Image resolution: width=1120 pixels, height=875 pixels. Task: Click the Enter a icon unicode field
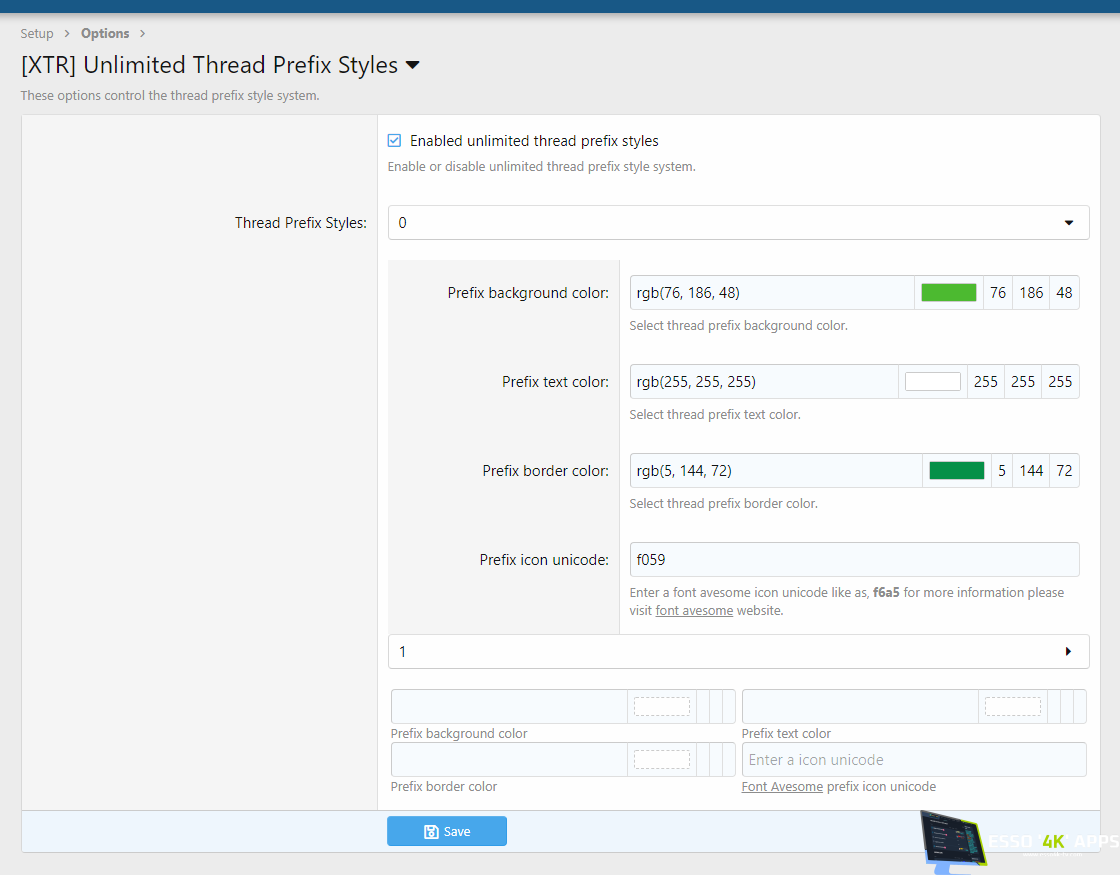click(913, 760)
